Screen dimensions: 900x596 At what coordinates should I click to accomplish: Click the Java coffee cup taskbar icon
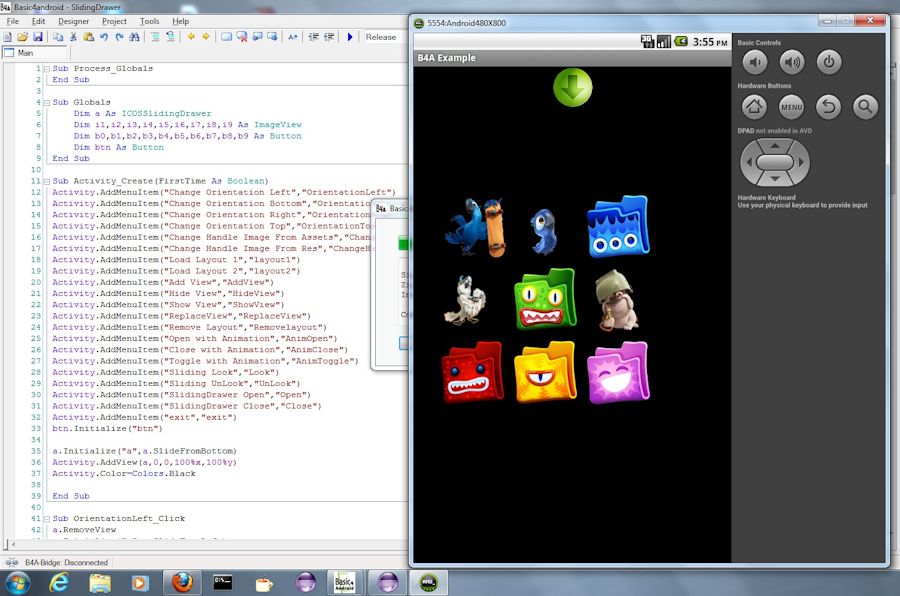(x=263, y=583)
